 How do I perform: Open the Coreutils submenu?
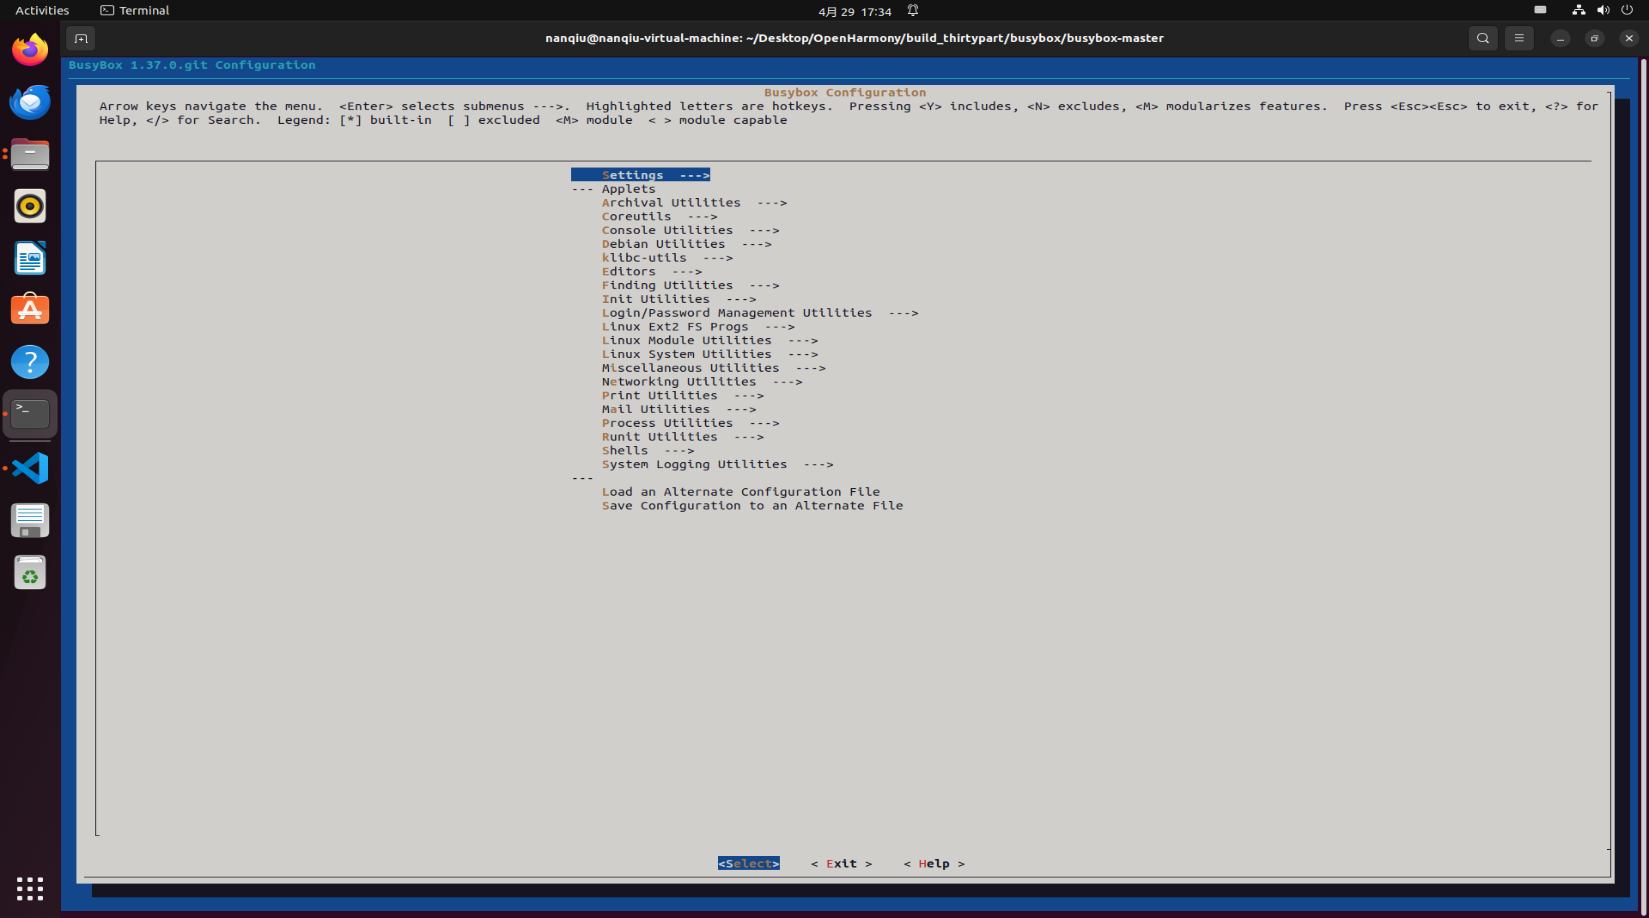659,217
